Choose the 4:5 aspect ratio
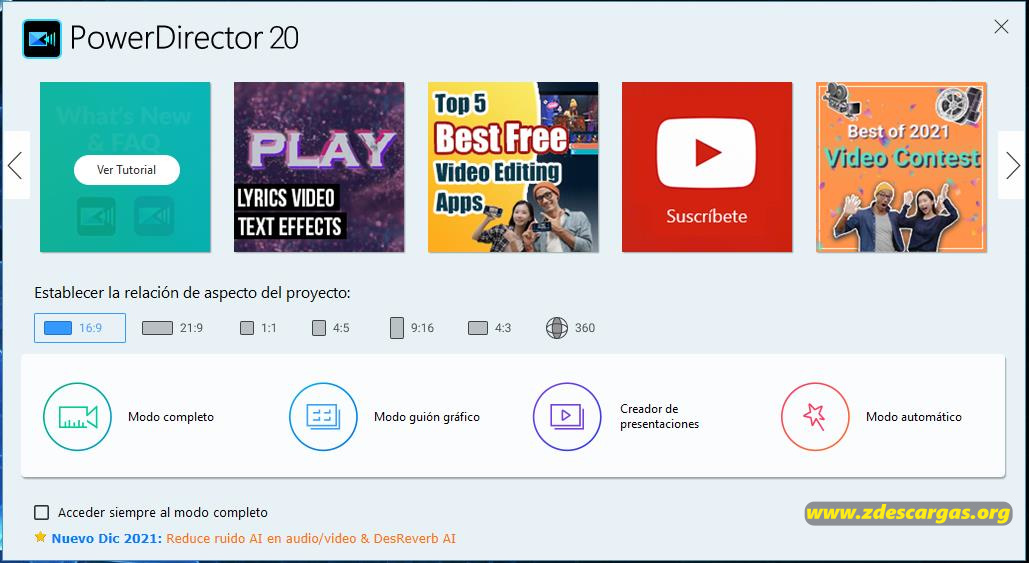 tap(331, 328)
